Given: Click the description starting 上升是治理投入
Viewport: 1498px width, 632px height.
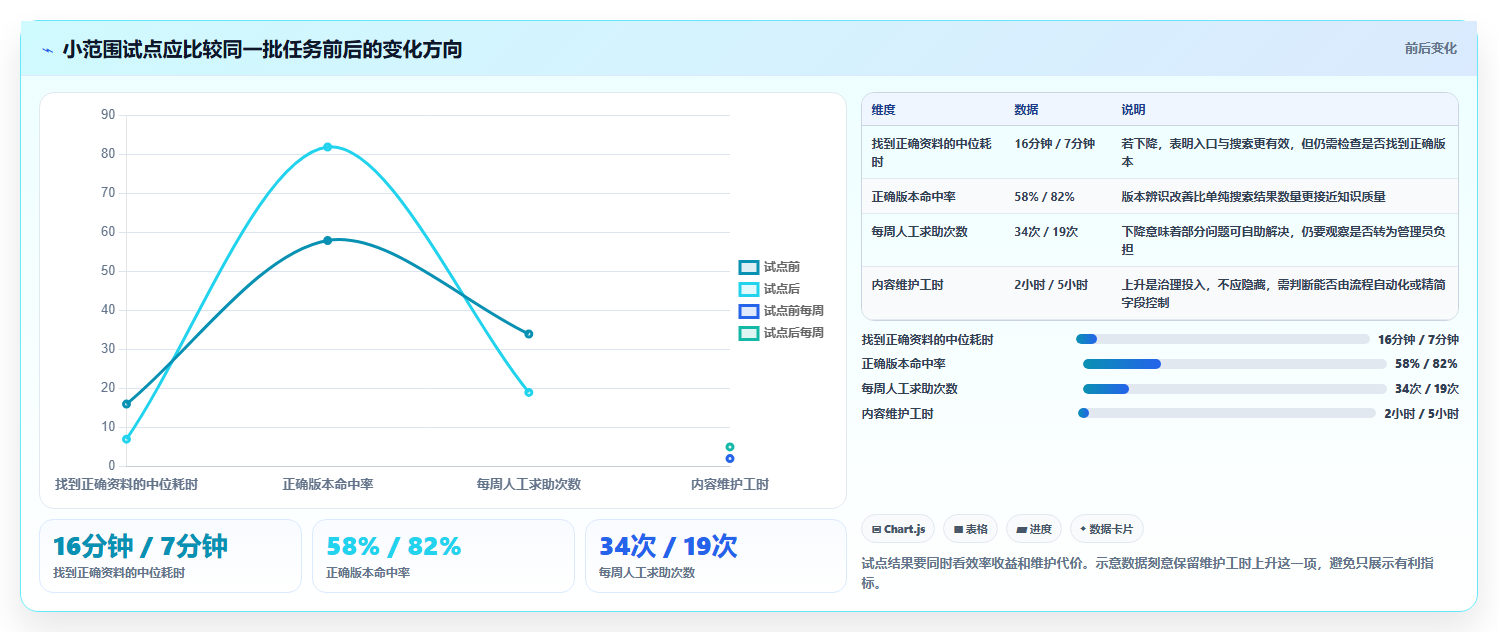Looking at the screenshot, I should 1283,294.
